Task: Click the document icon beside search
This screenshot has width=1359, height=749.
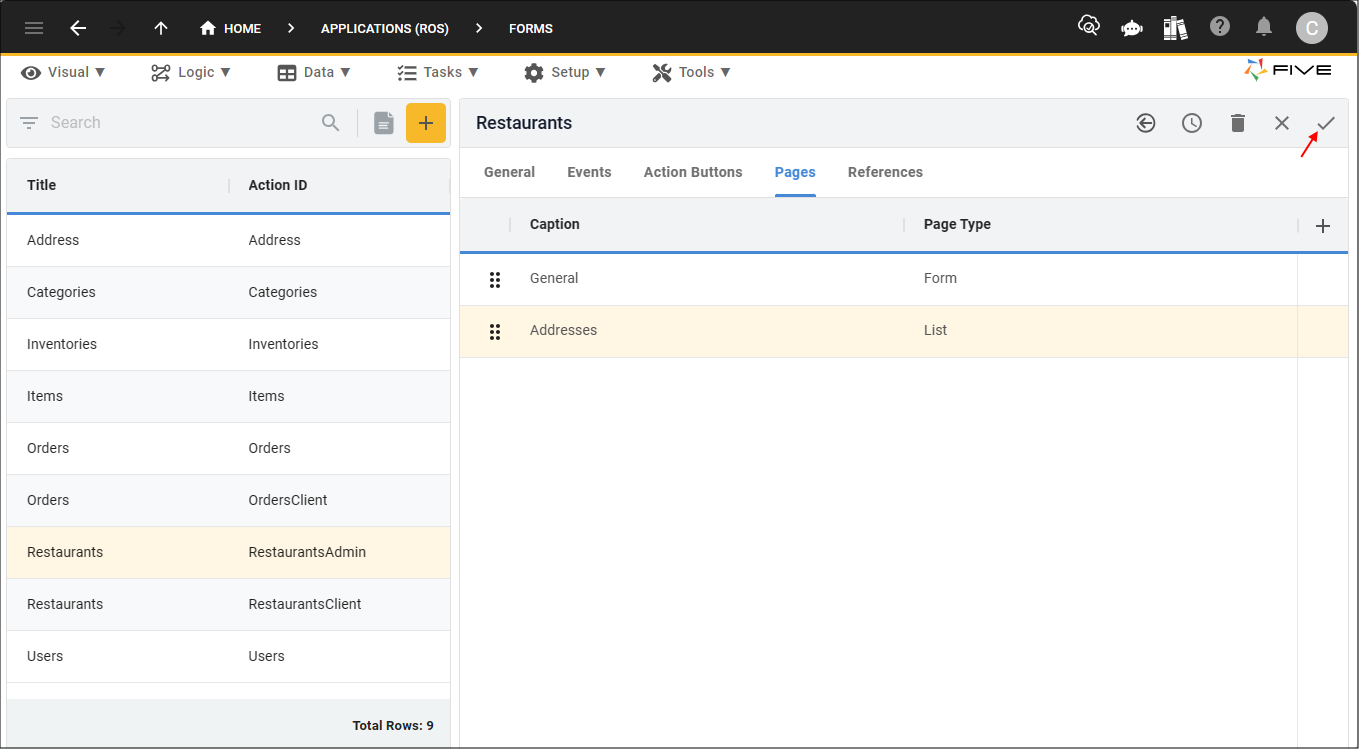Action: click(x=384, y=123)
